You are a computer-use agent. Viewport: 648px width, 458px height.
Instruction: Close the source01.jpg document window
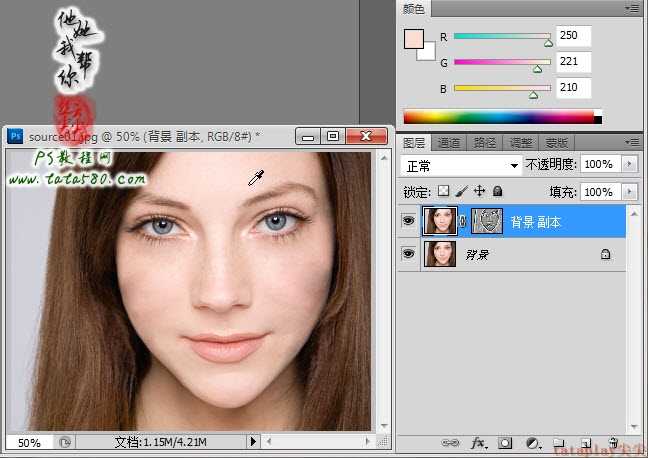tap(366, 136)
